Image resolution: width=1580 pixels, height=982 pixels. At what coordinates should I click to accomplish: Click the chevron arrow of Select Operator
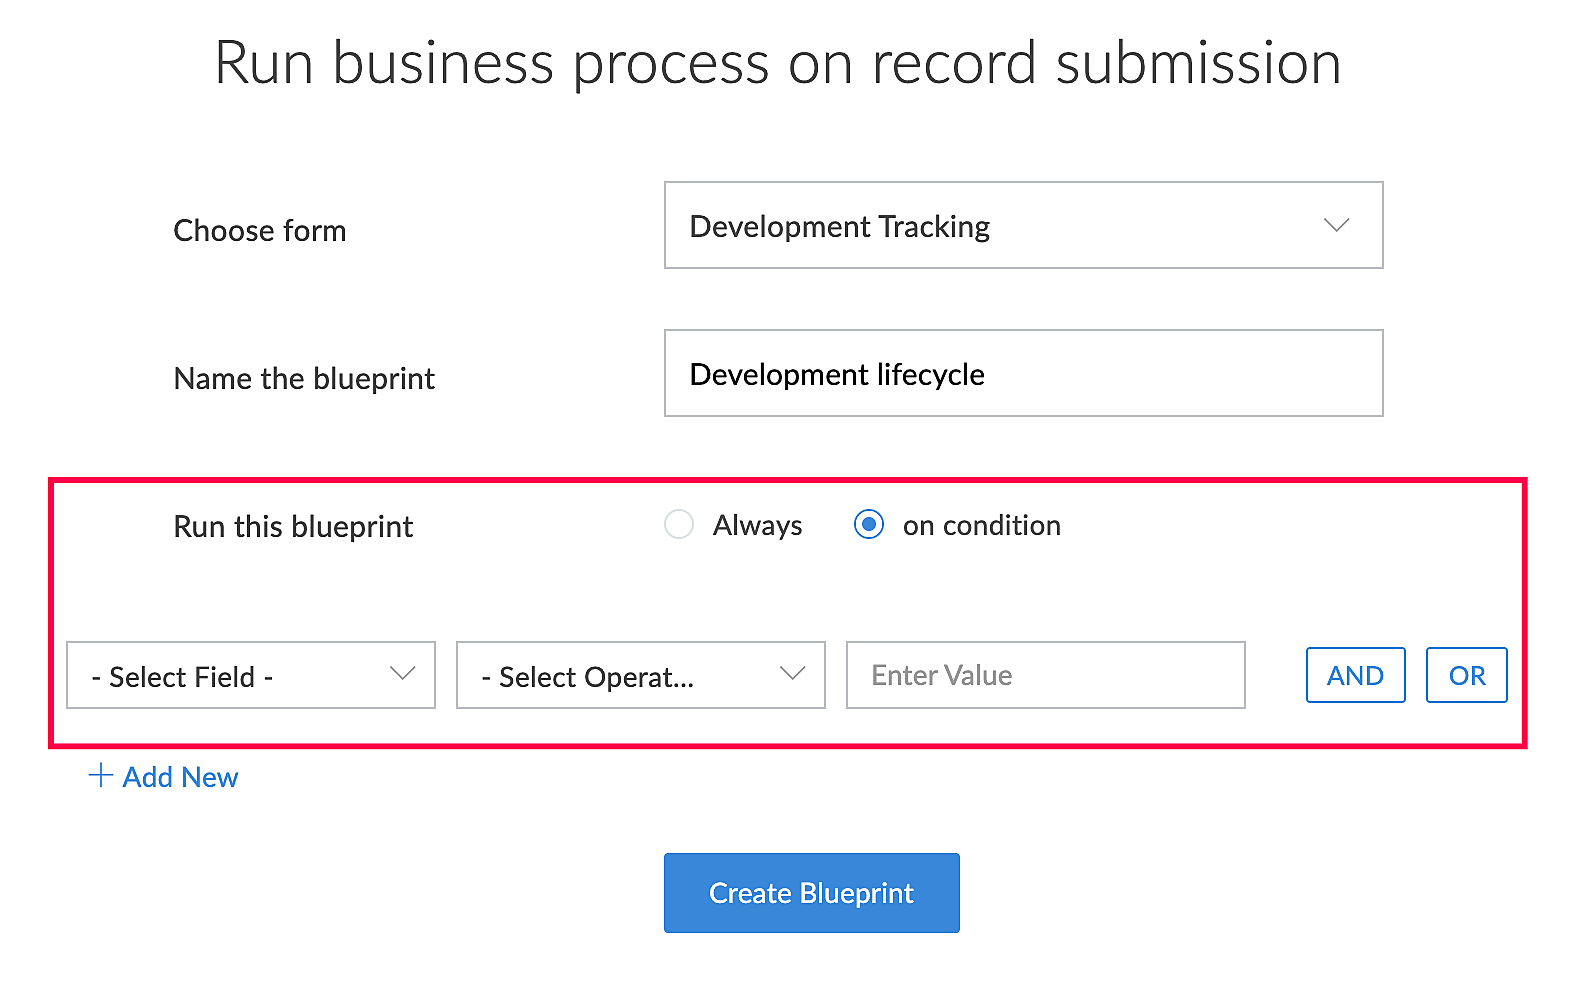coord(792,674)
